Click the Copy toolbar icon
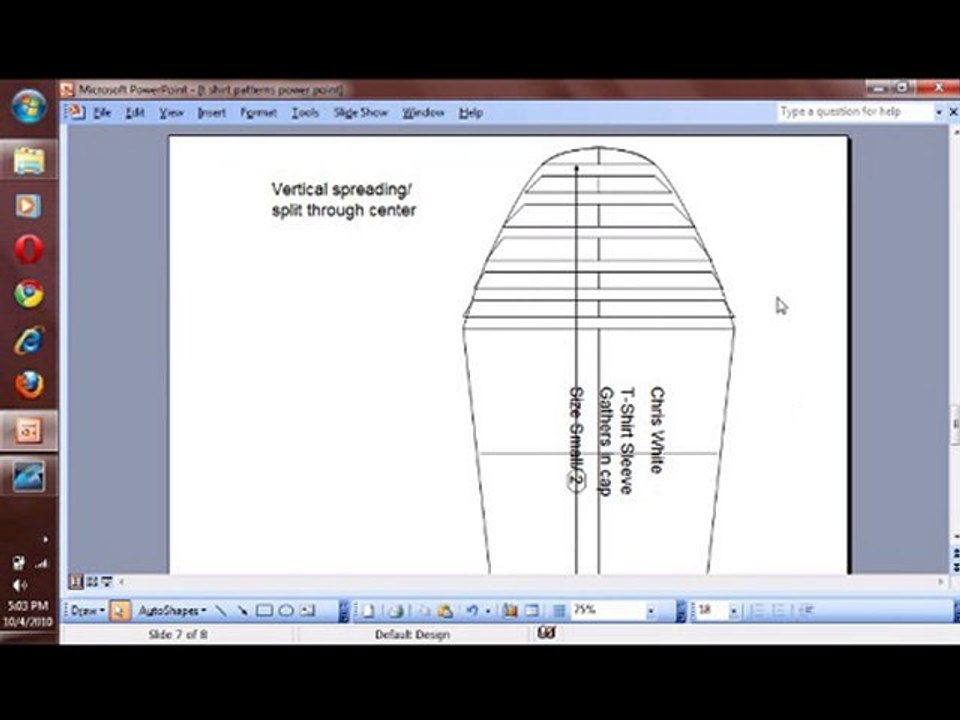The height and width of the screenshot is (720, 960). click(424, 611)
